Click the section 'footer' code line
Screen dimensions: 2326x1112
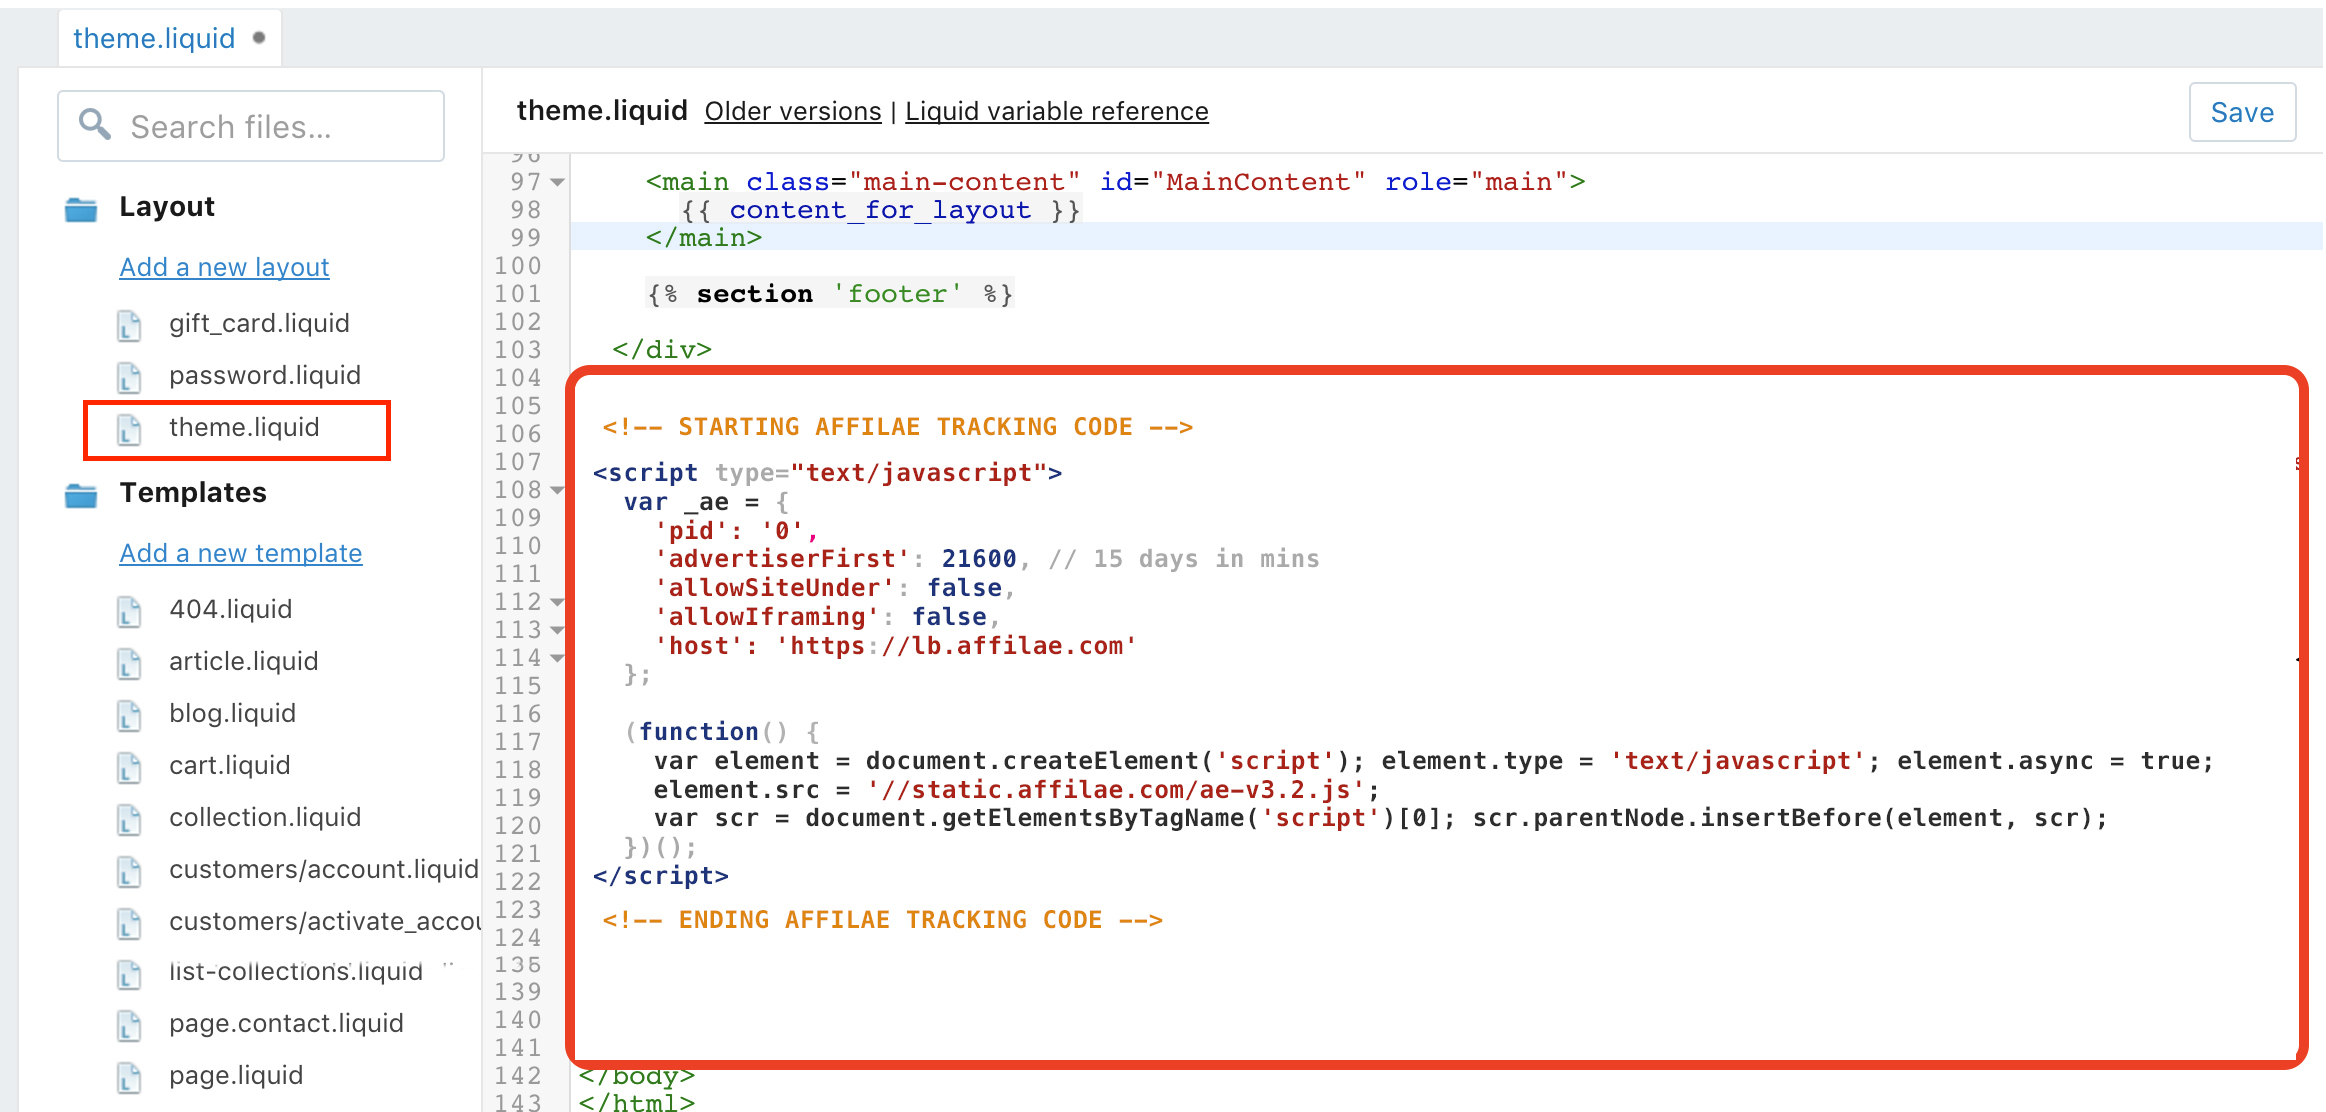point(830,294)
